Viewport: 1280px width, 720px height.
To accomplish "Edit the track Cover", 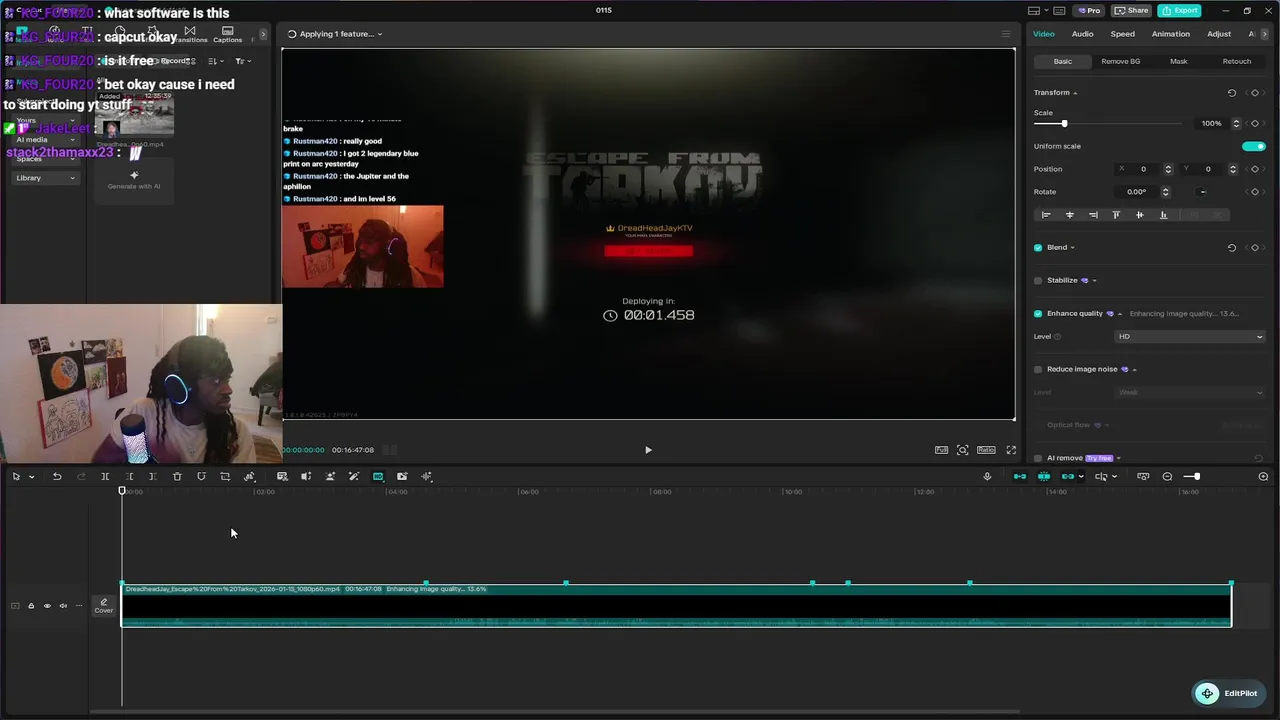I will 103,606.
